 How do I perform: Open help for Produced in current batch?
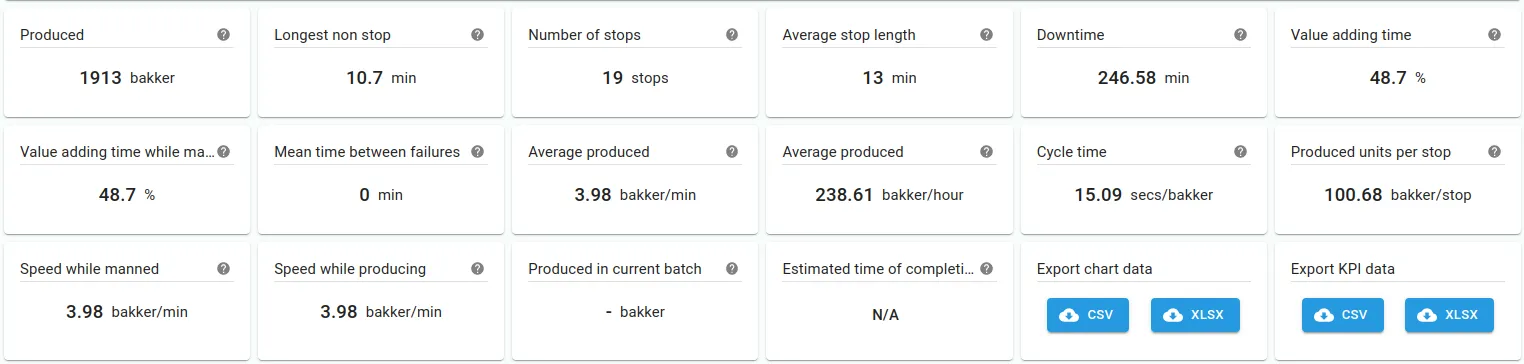[x=732, y=269]
